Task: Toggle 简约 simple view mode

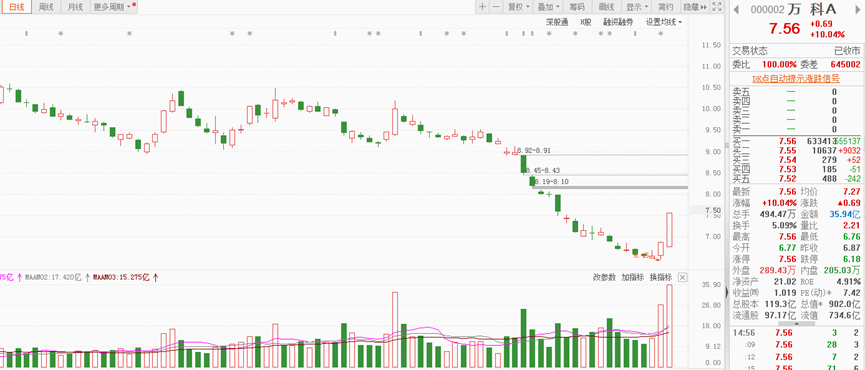Action: point(665,7)
